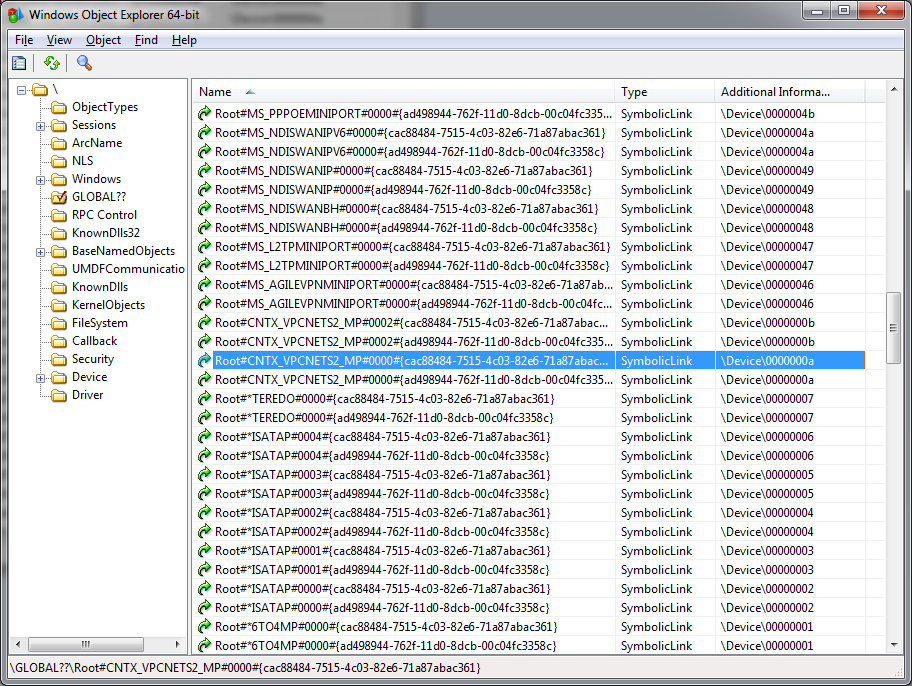Image resolution: width=912 pixels, height=686 pixels.
Task: Click the symbolic link icon of Root#MS_PPPOEMINIPORT#0000
Action: (205, 114)
